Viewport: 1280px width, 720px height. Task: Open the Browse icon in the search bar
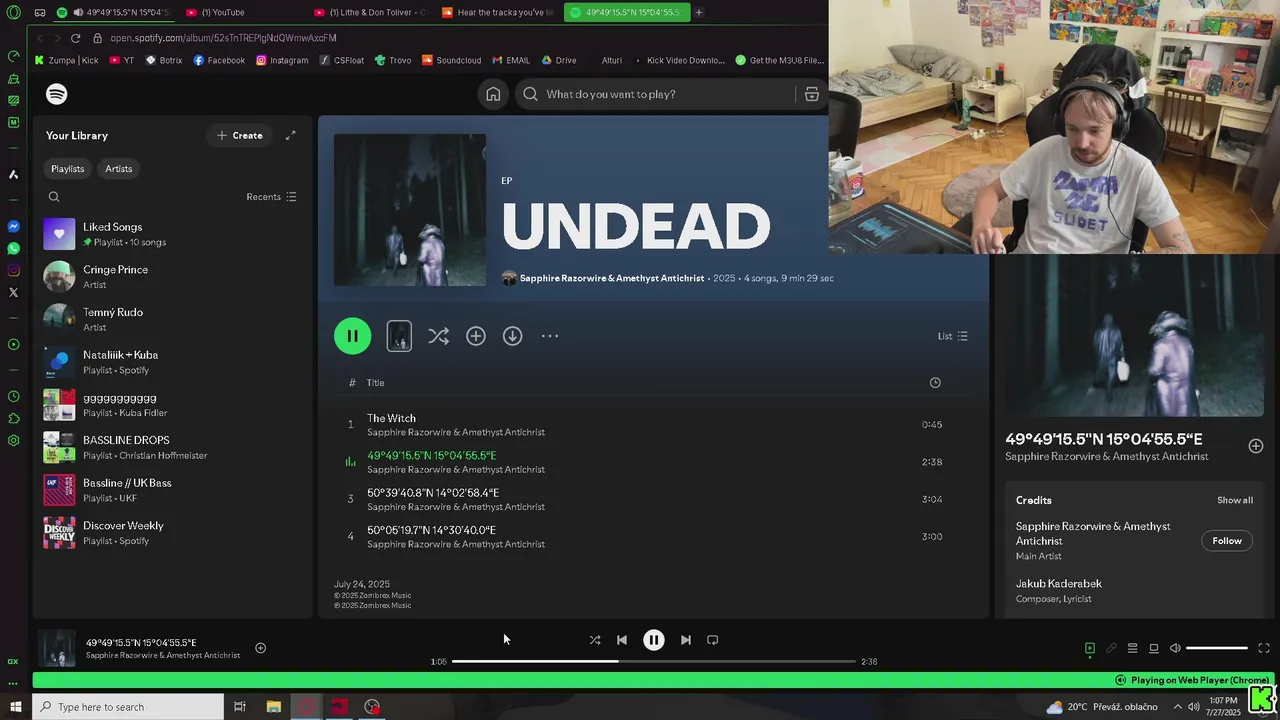point(812,94)
